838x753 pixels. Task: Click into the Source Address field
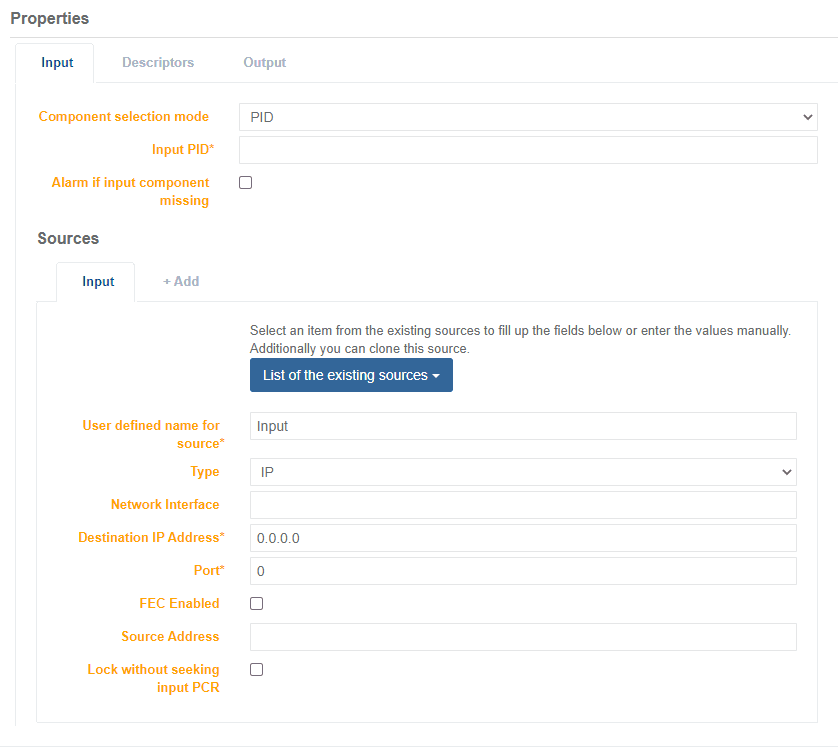(x=522, y=637)
